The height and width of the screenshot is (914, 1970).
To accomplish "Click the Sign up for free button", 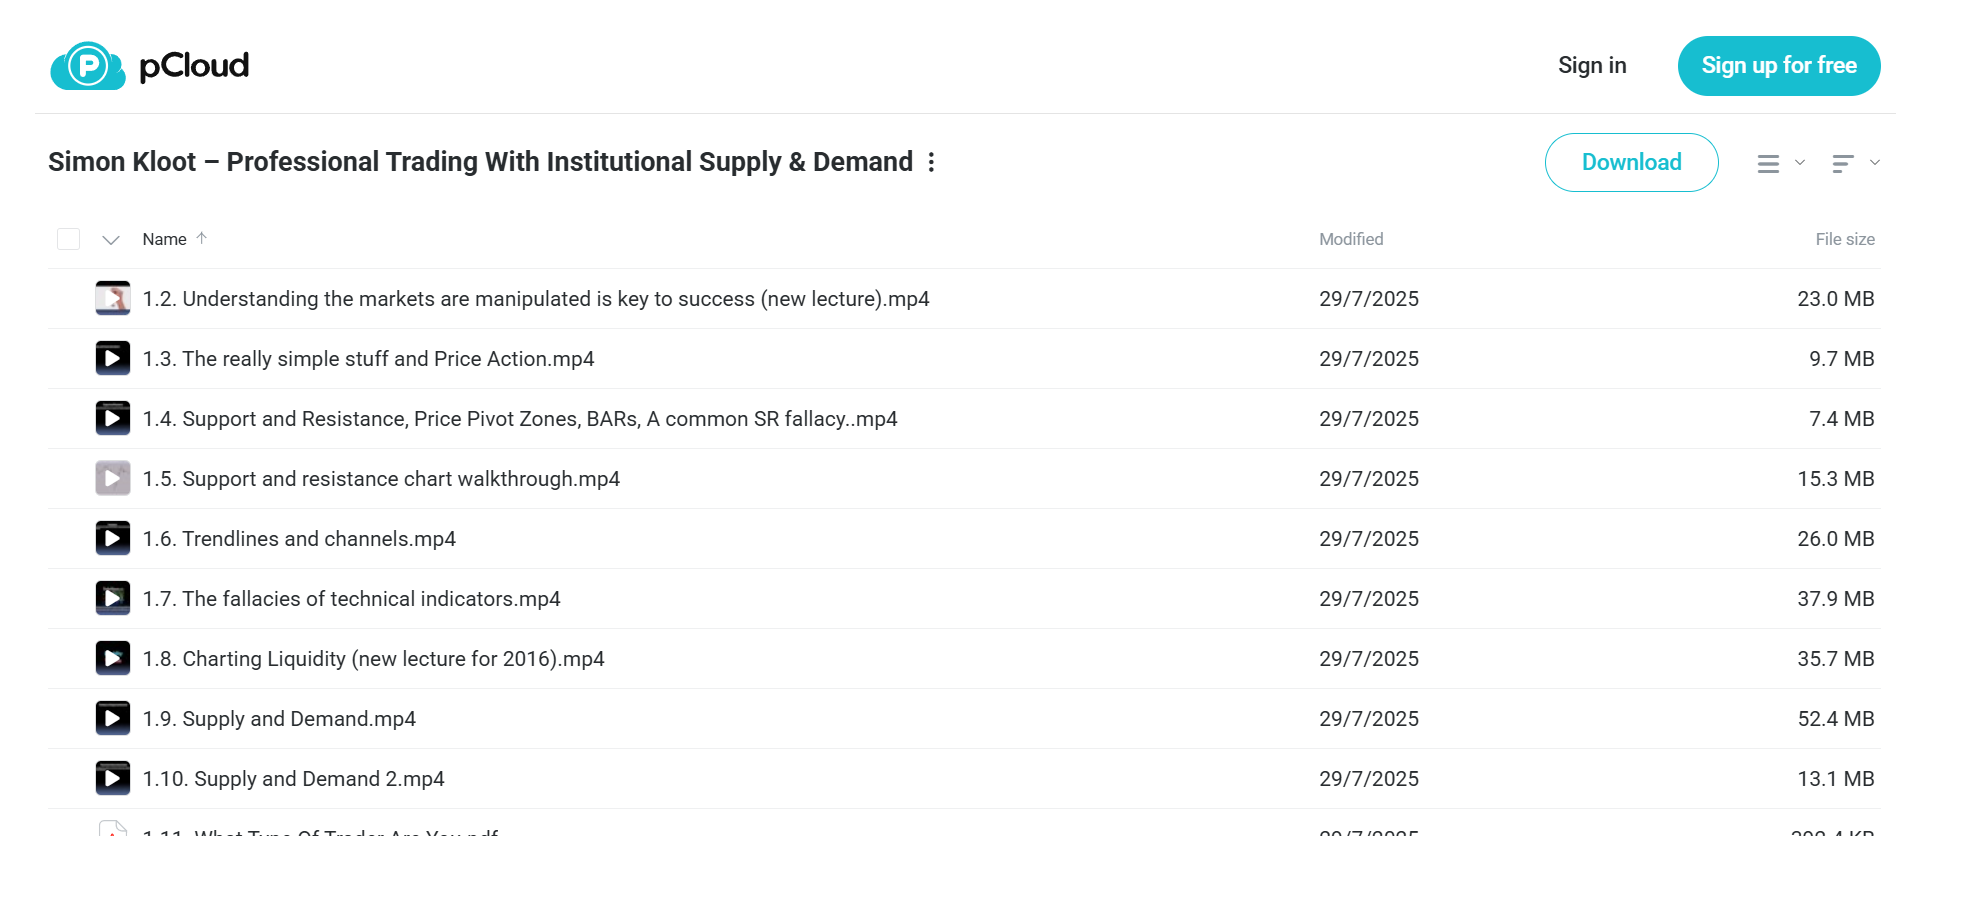I will click(1779, 66).
